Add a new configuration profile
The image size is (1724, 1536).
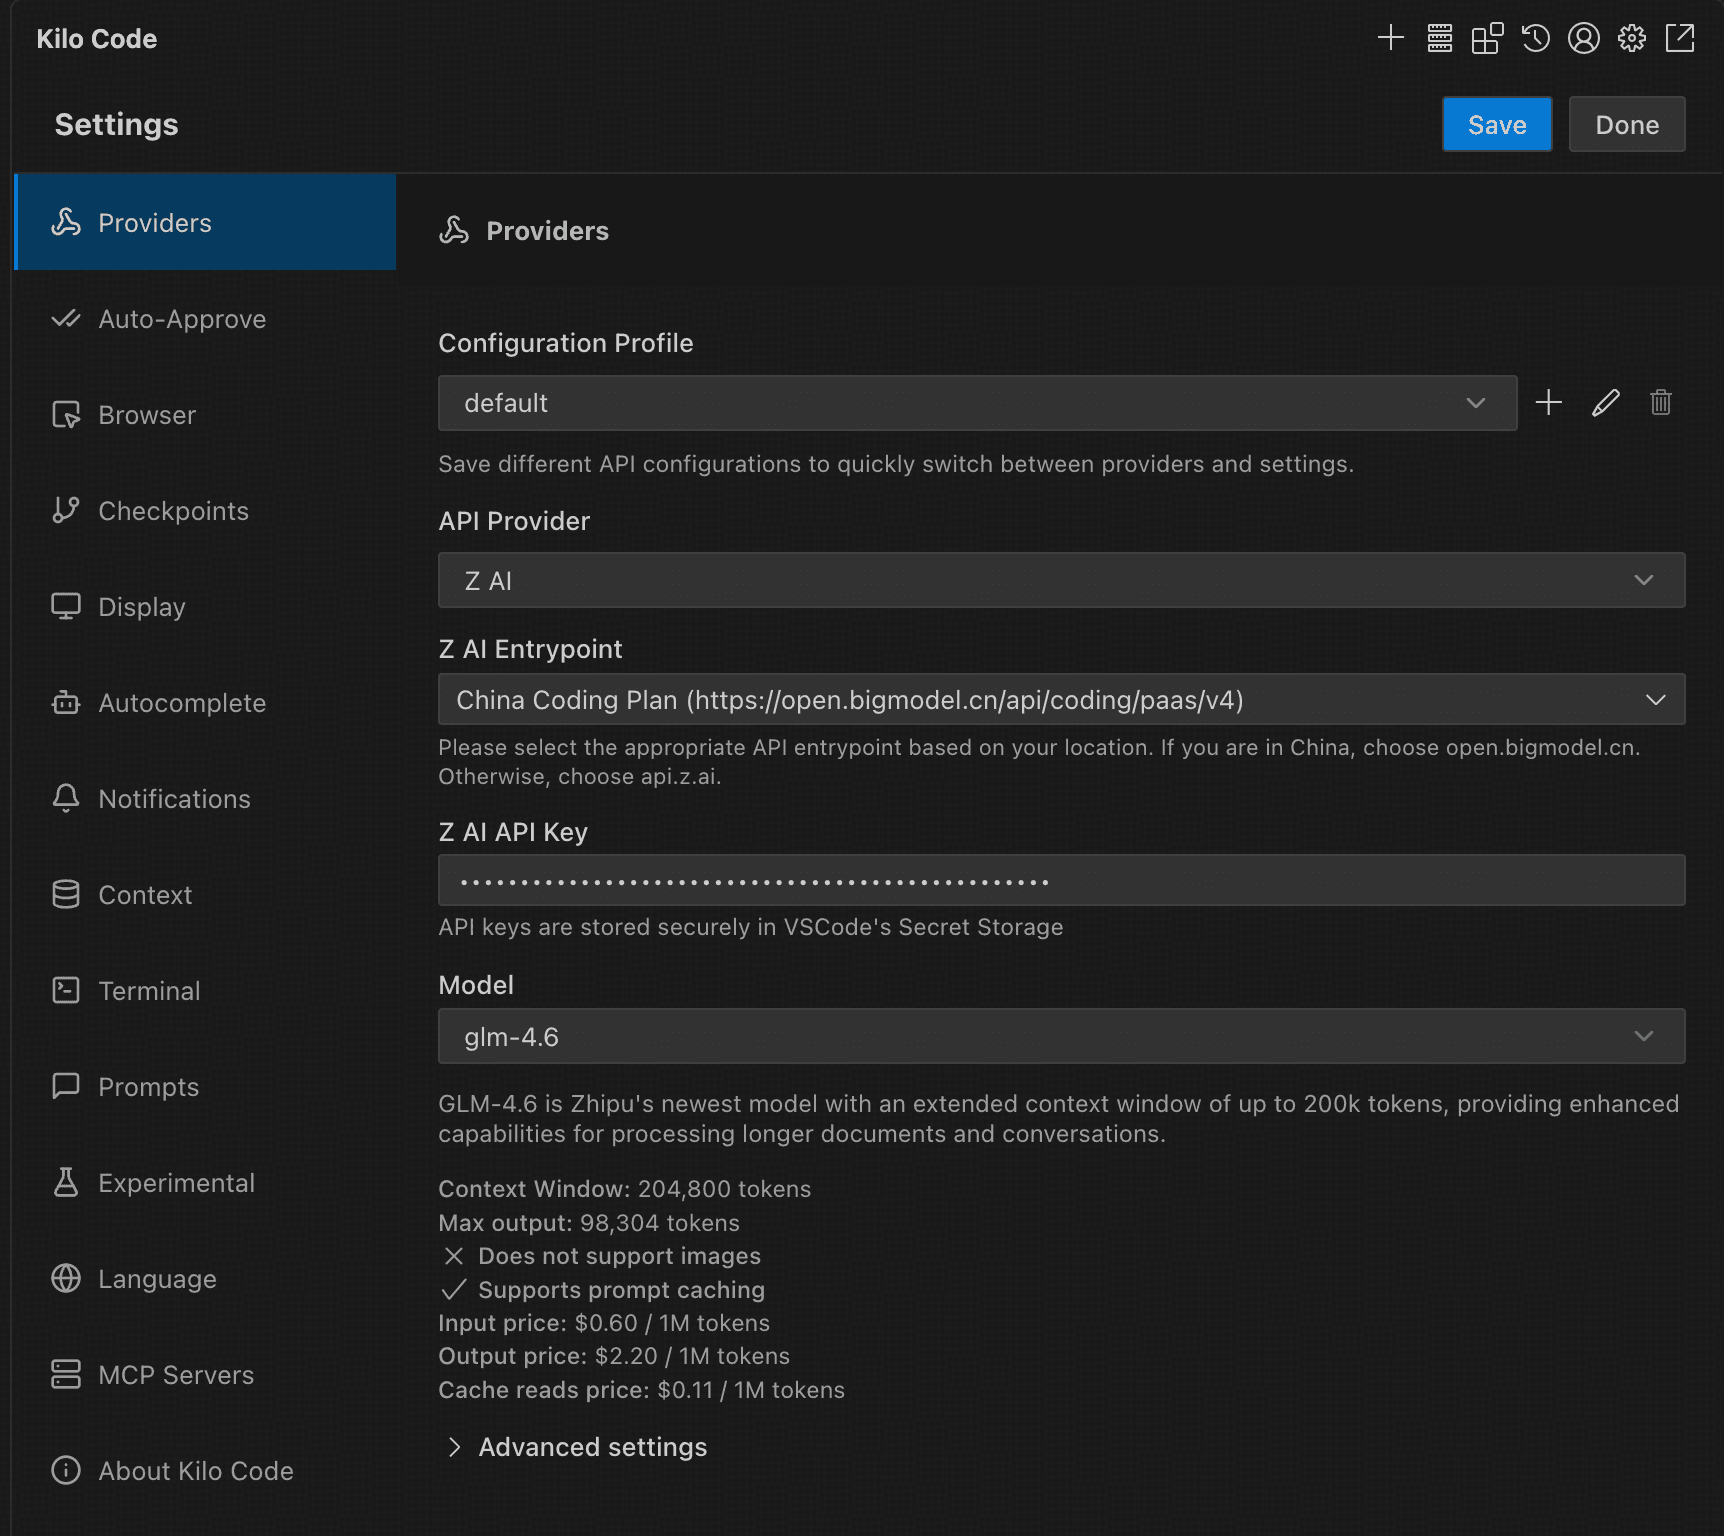click(x=1548, y=403)
